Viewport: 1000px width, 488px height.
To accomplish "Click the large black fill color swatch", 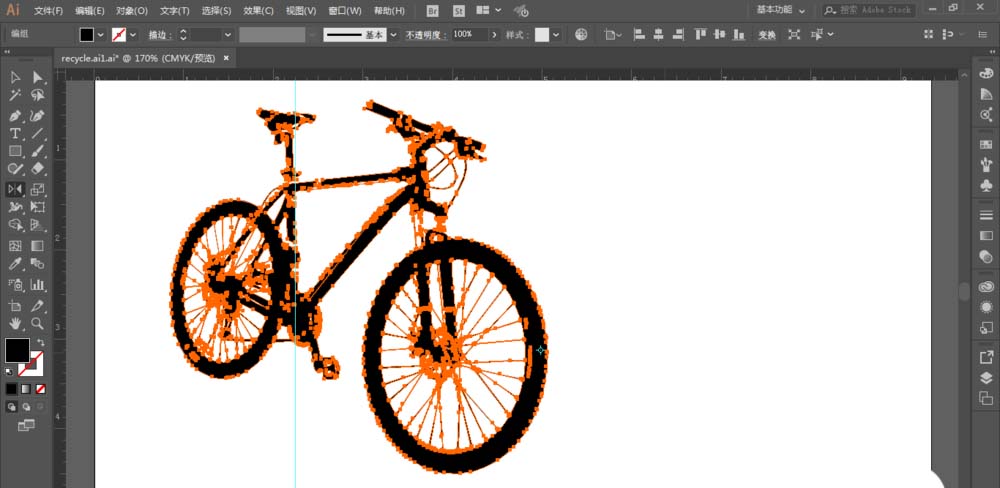I will tap(17, 350).
